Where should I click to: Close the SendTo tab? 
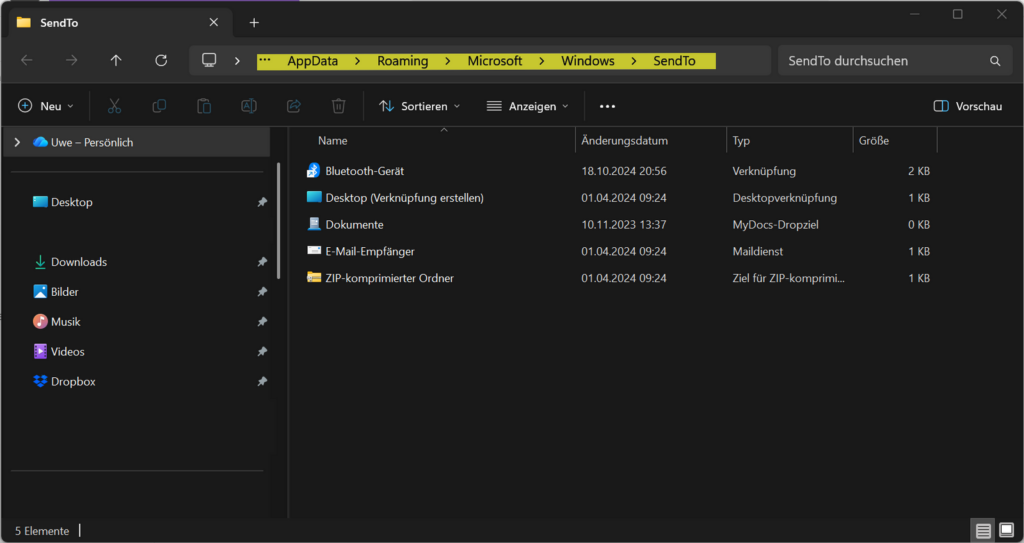tap(214, 22)
